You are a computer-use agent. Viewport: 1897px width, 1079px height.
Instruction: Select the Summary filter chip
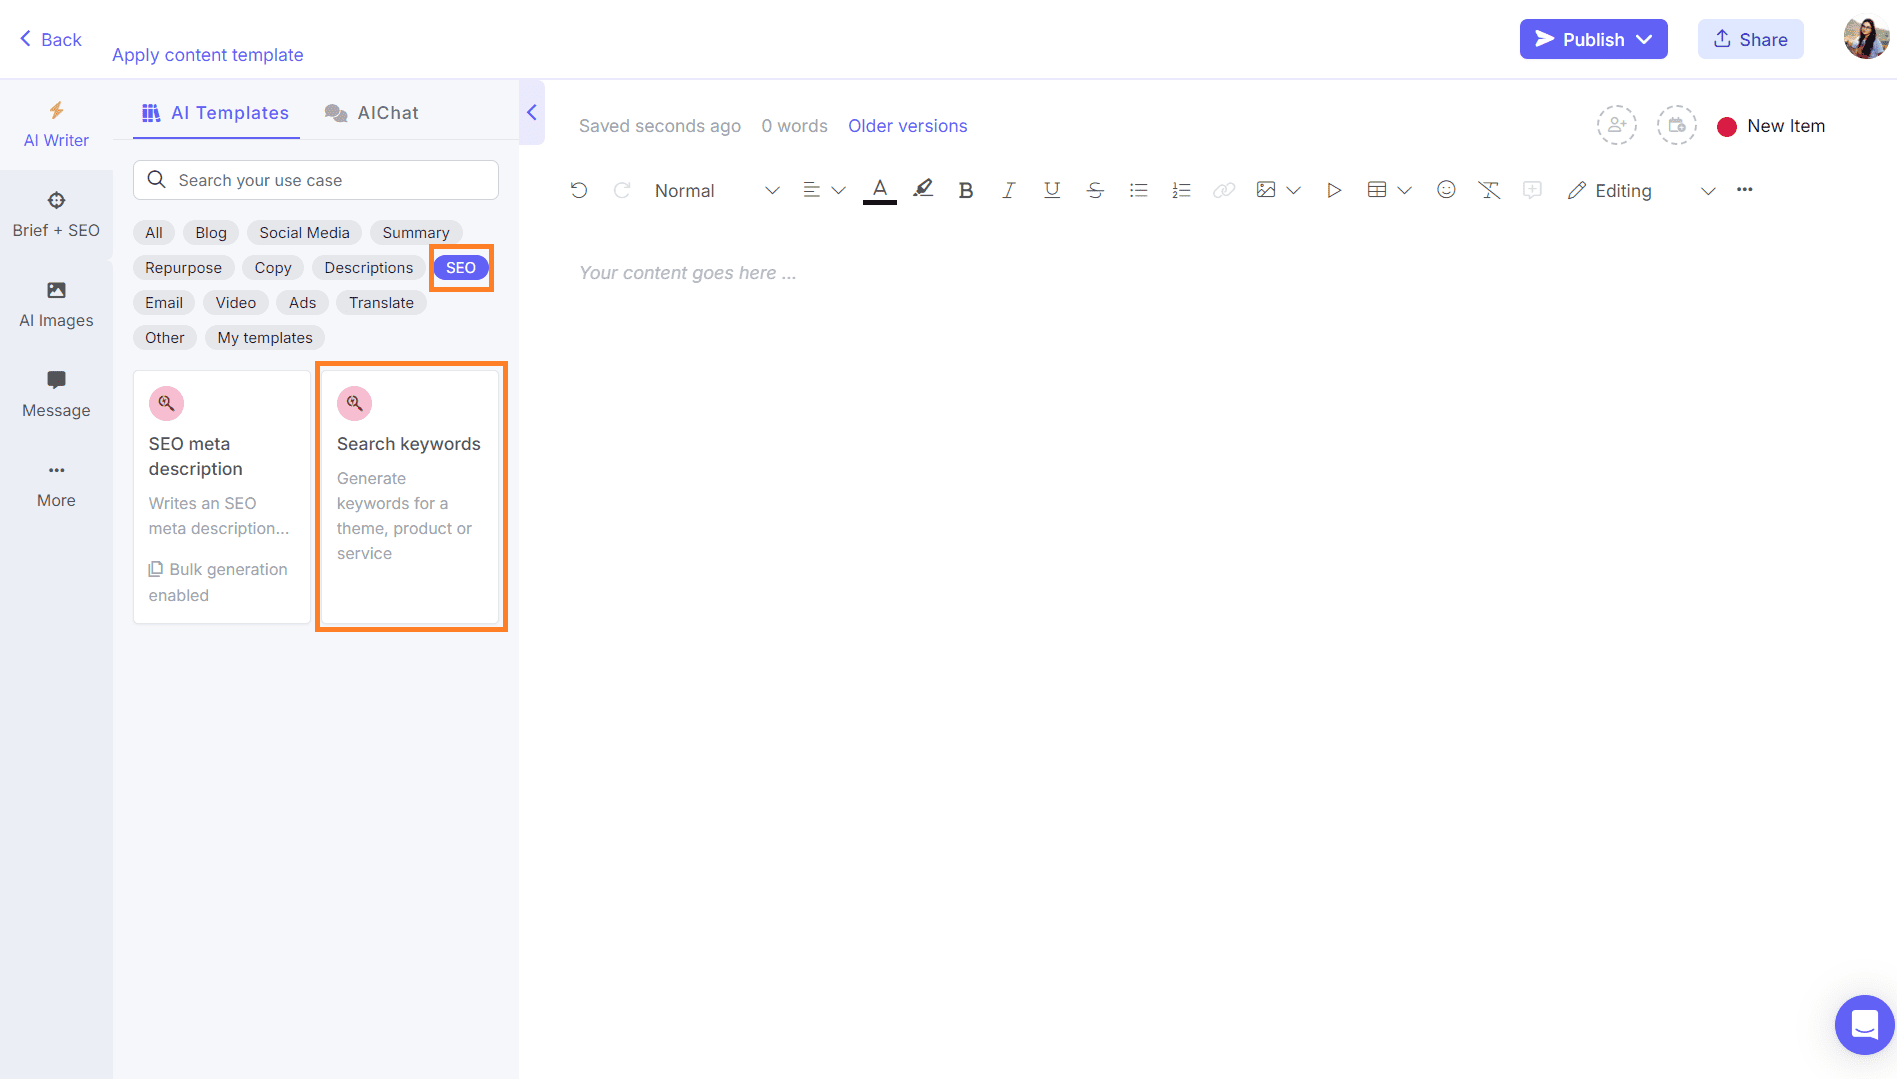point(416,233)
